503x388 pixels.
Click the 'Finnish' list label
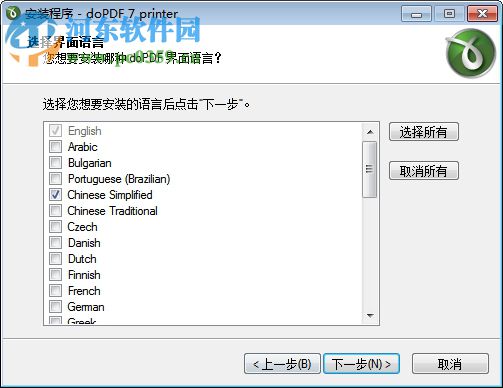coord(84,275)
